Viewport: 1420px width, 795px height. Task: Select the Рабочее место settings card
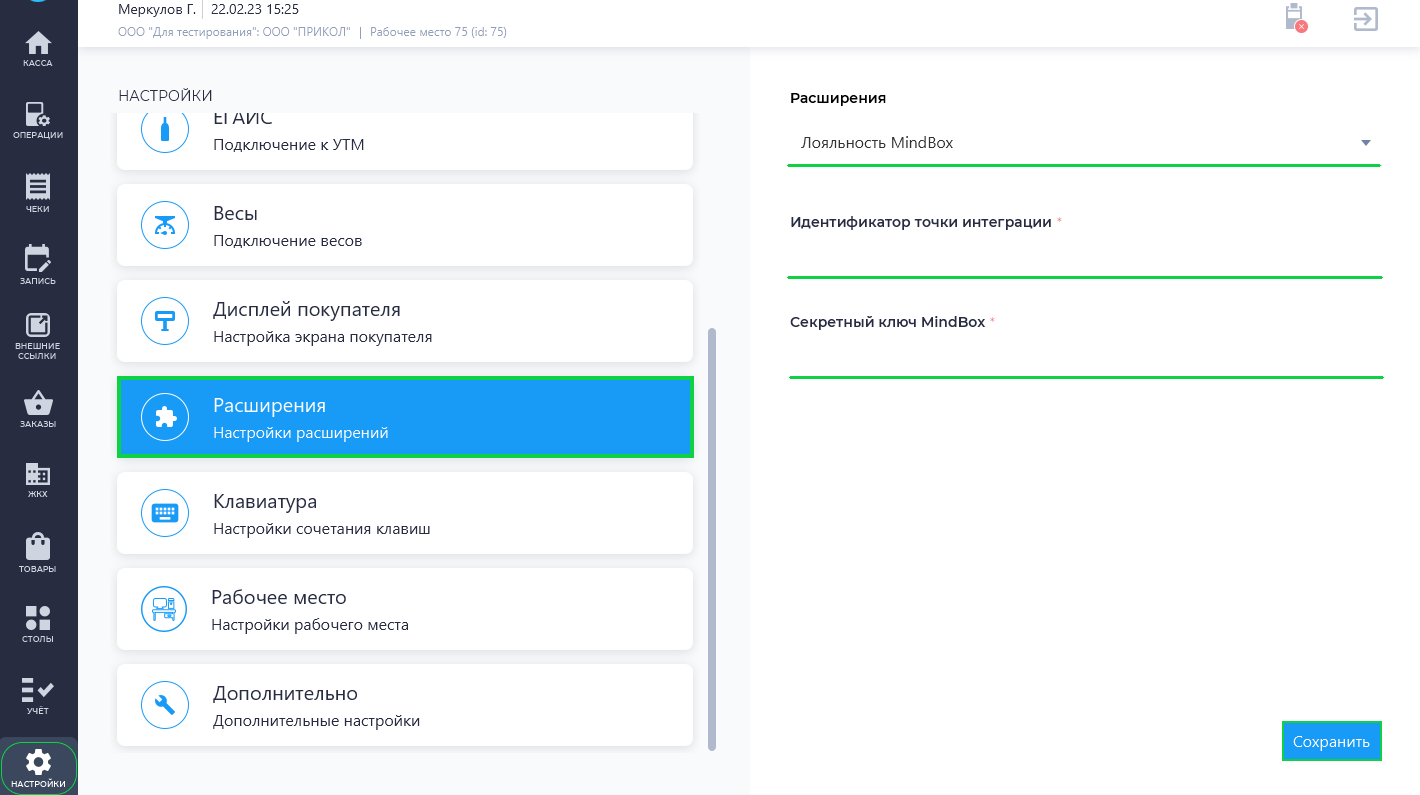[x=405, y=609]
